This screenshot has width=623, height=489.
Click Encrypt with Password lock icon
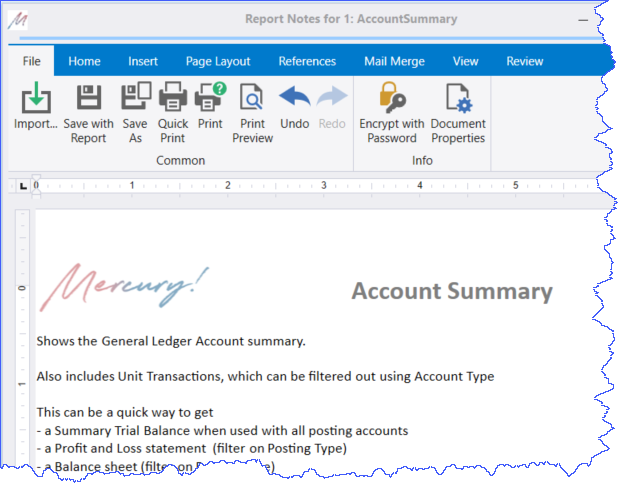[x=392, y=97]
